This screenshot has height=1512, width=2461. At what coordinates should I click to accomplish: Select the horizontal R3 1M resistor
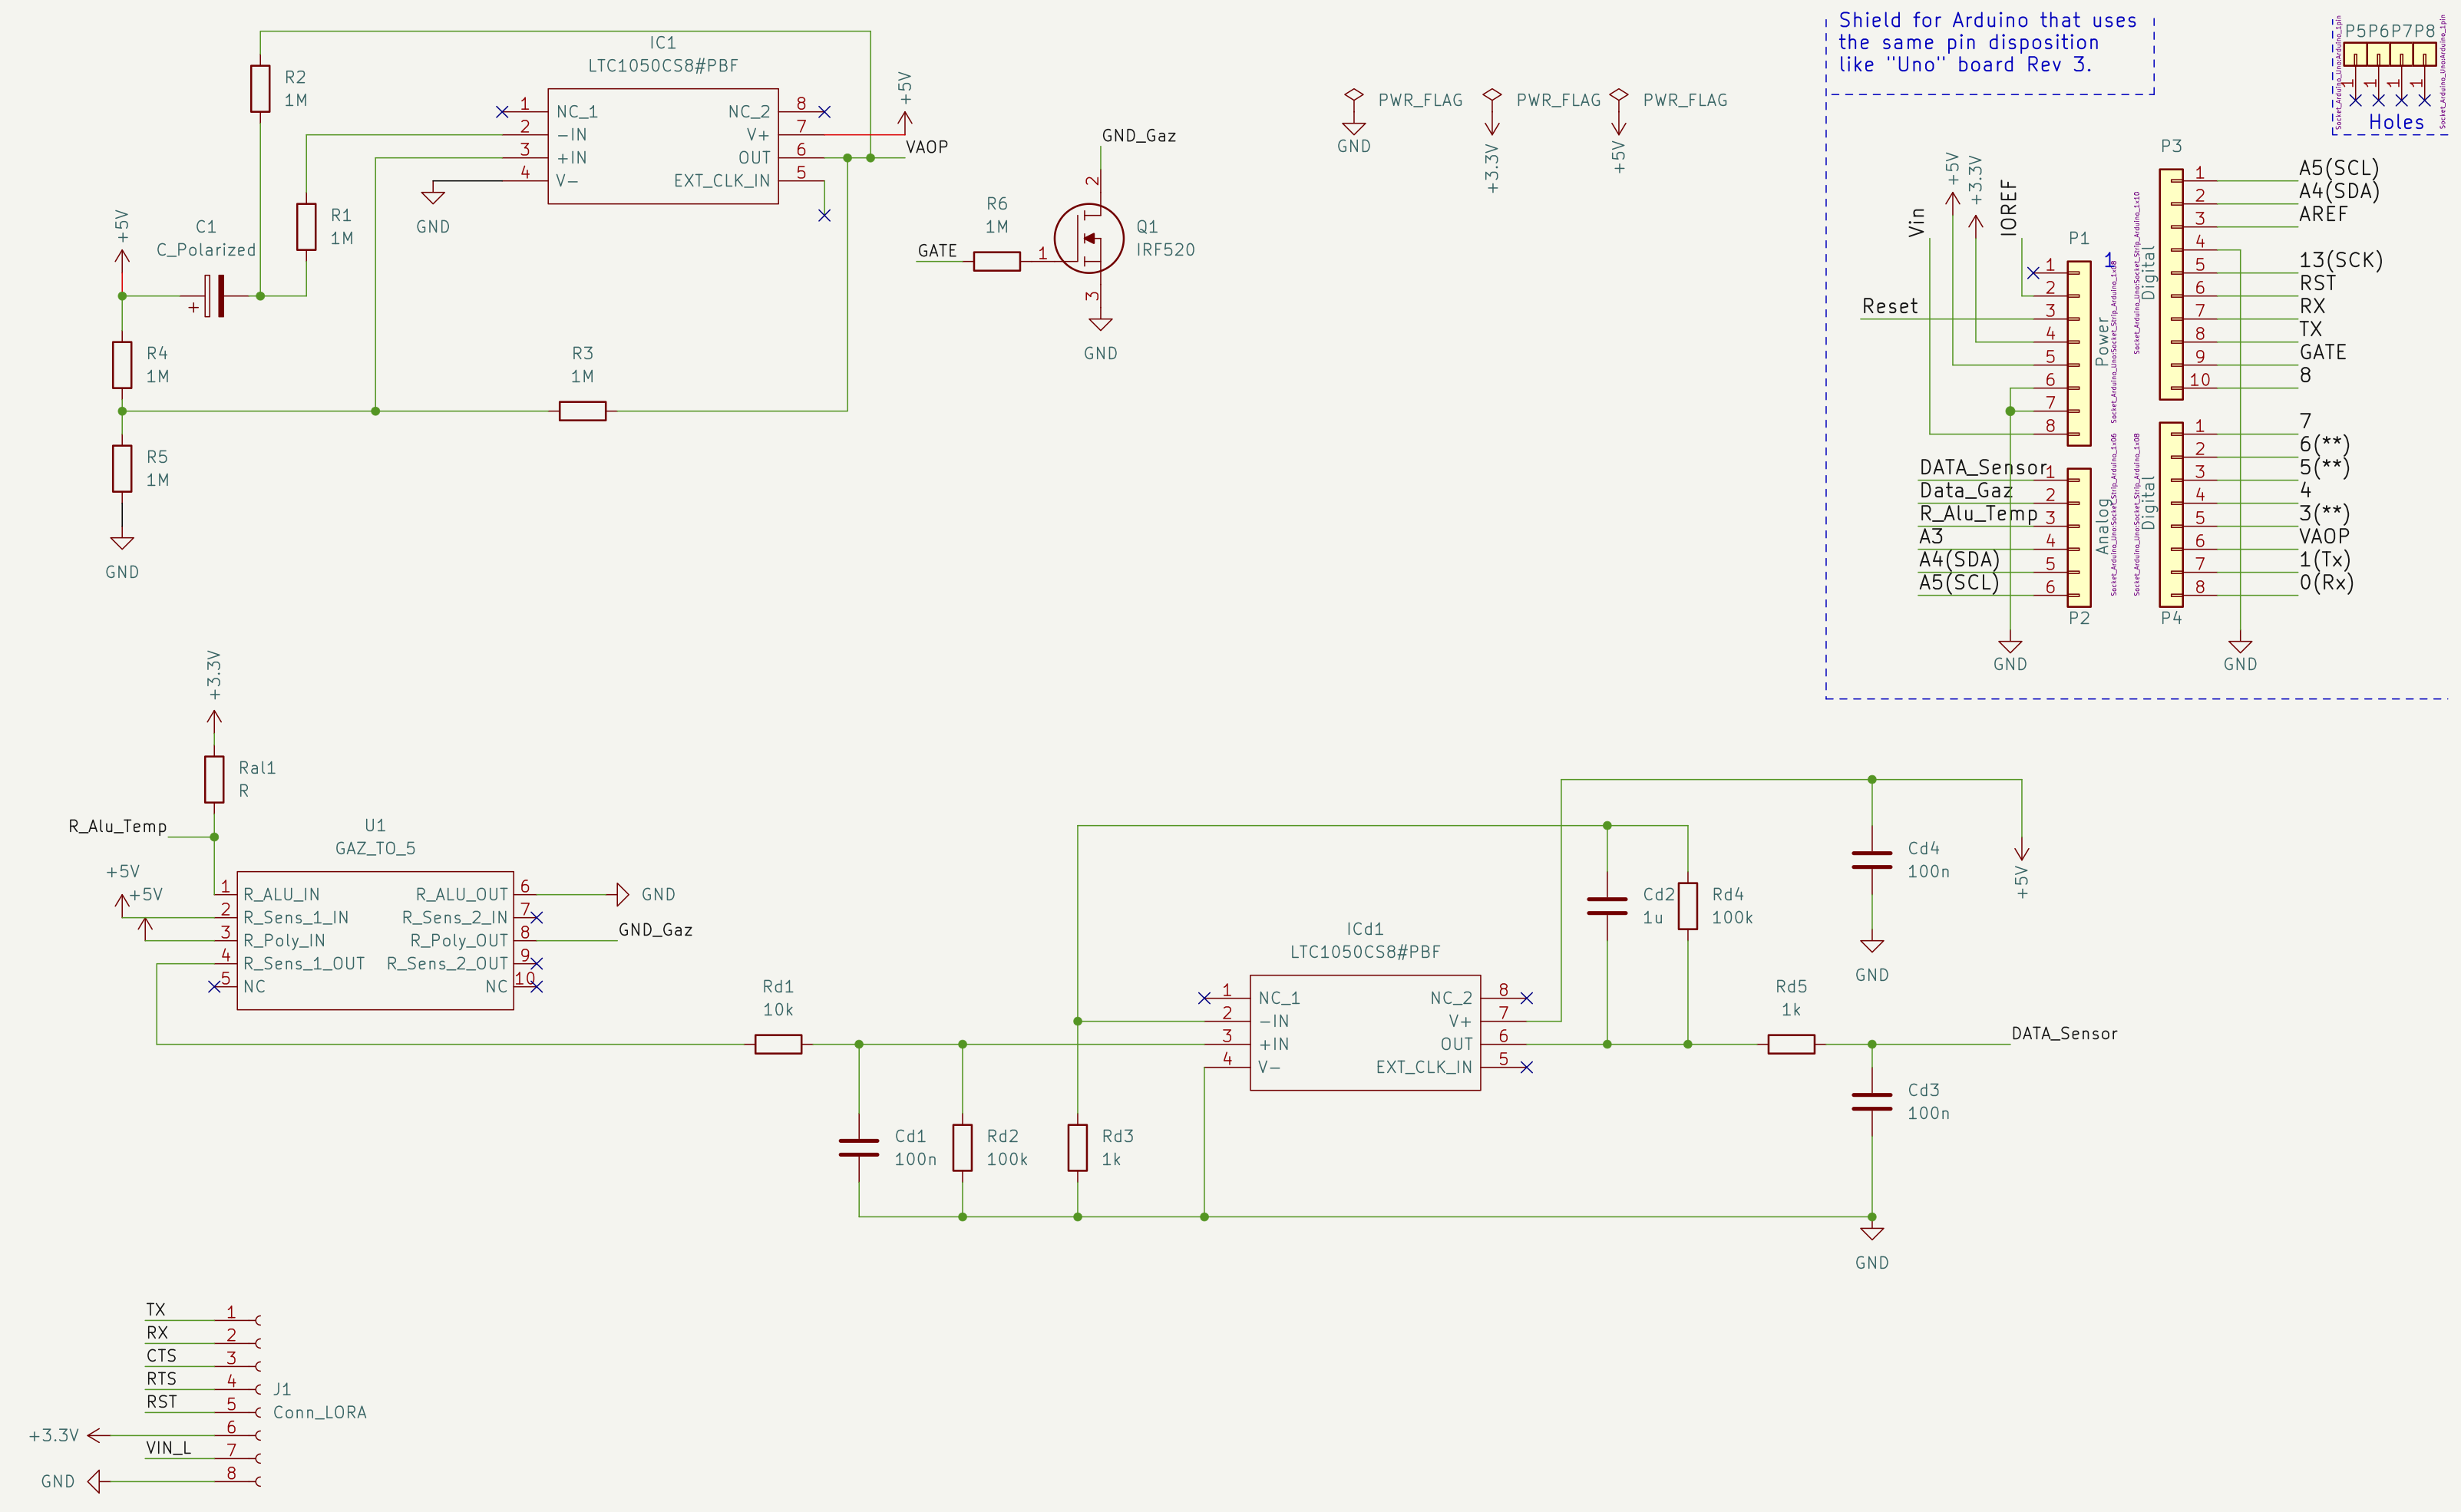tap(582, 411)
